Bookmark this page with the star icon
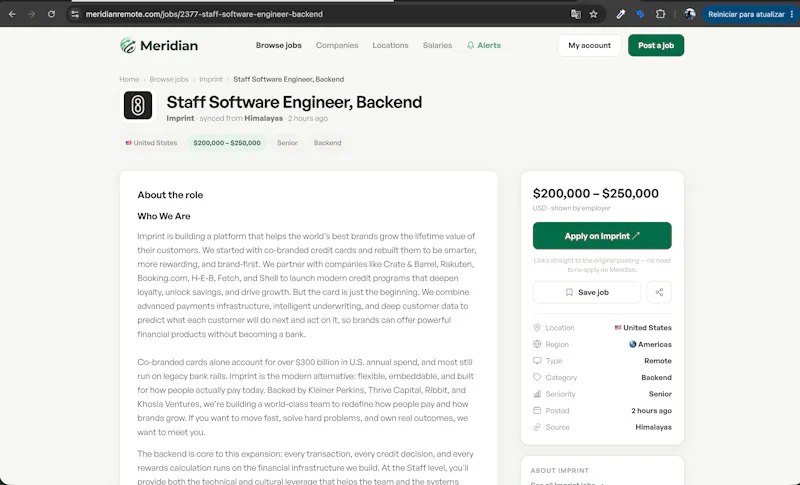The height and width of the screenshot is (485, 800). click(593, 14)
